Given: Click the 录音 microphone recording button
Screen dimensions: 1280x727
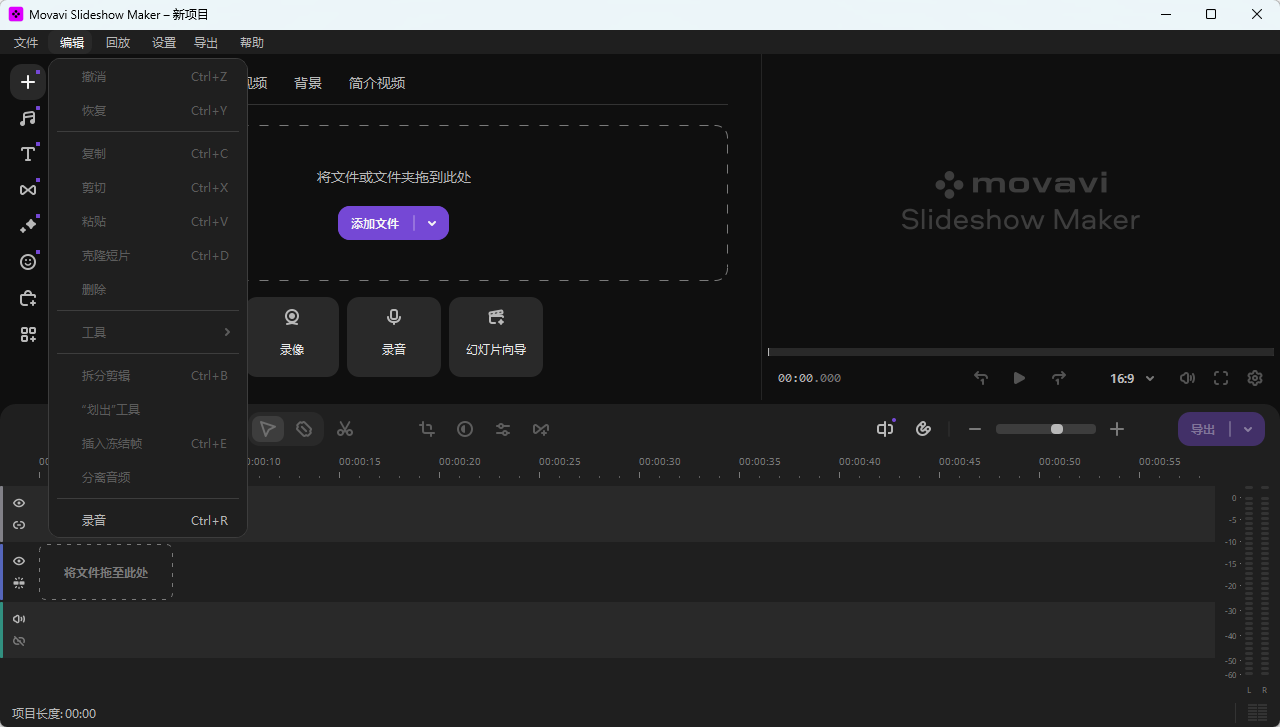Looking at the screenshot, I should point(394,337).
